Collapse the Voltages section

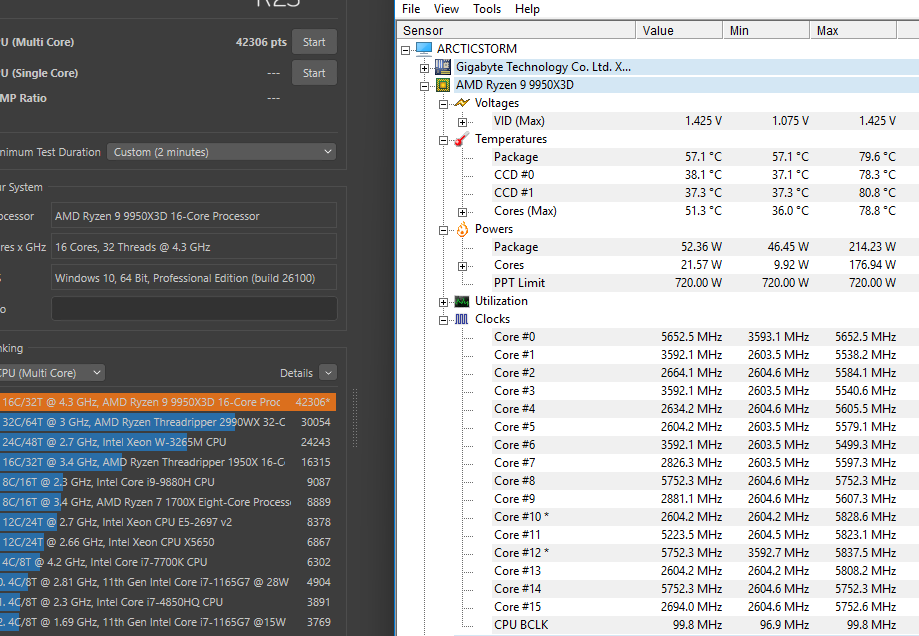444,104
